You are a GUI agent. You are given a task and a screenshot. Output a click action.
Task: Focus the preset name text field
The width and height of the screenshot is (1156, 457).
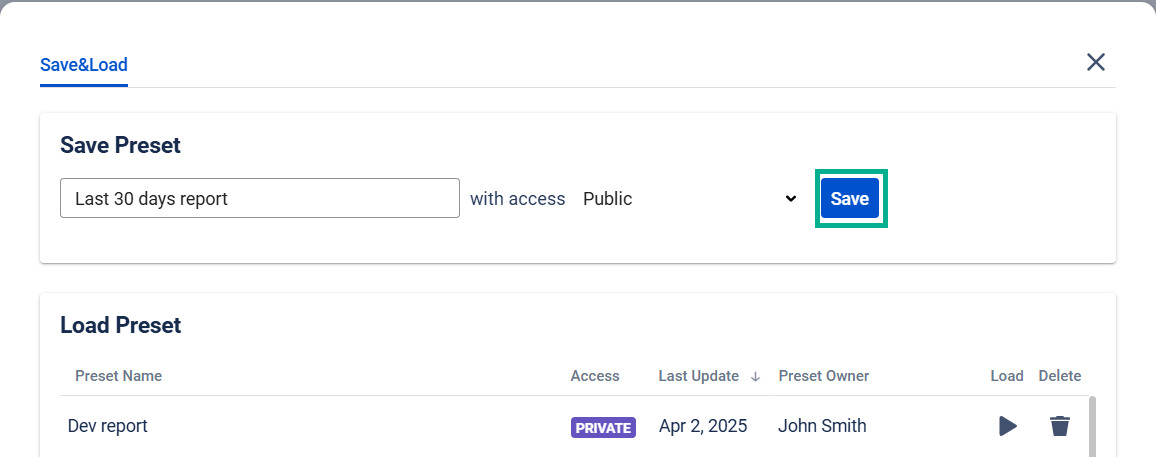pos(260,199)
